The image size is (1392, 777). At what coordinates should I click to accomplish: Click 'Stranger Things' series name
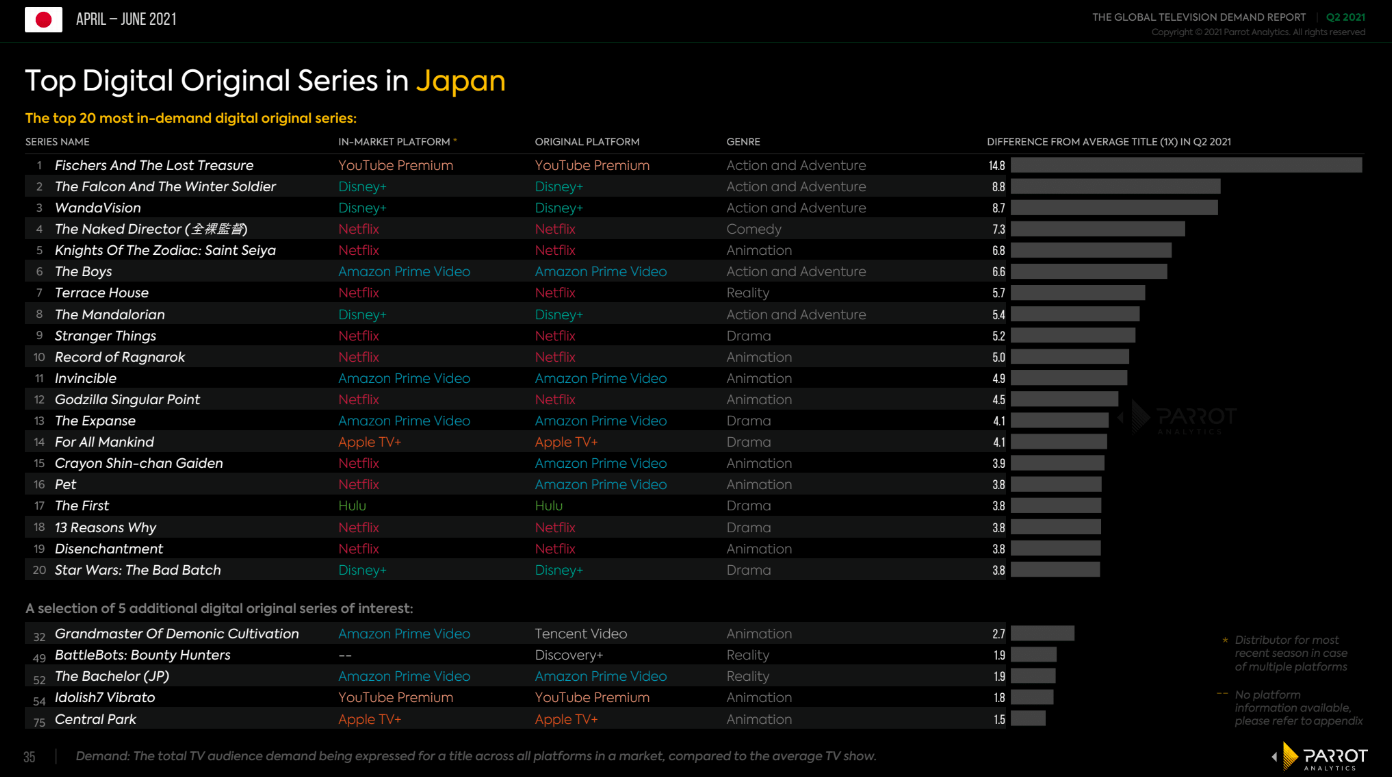pos(105,336)
